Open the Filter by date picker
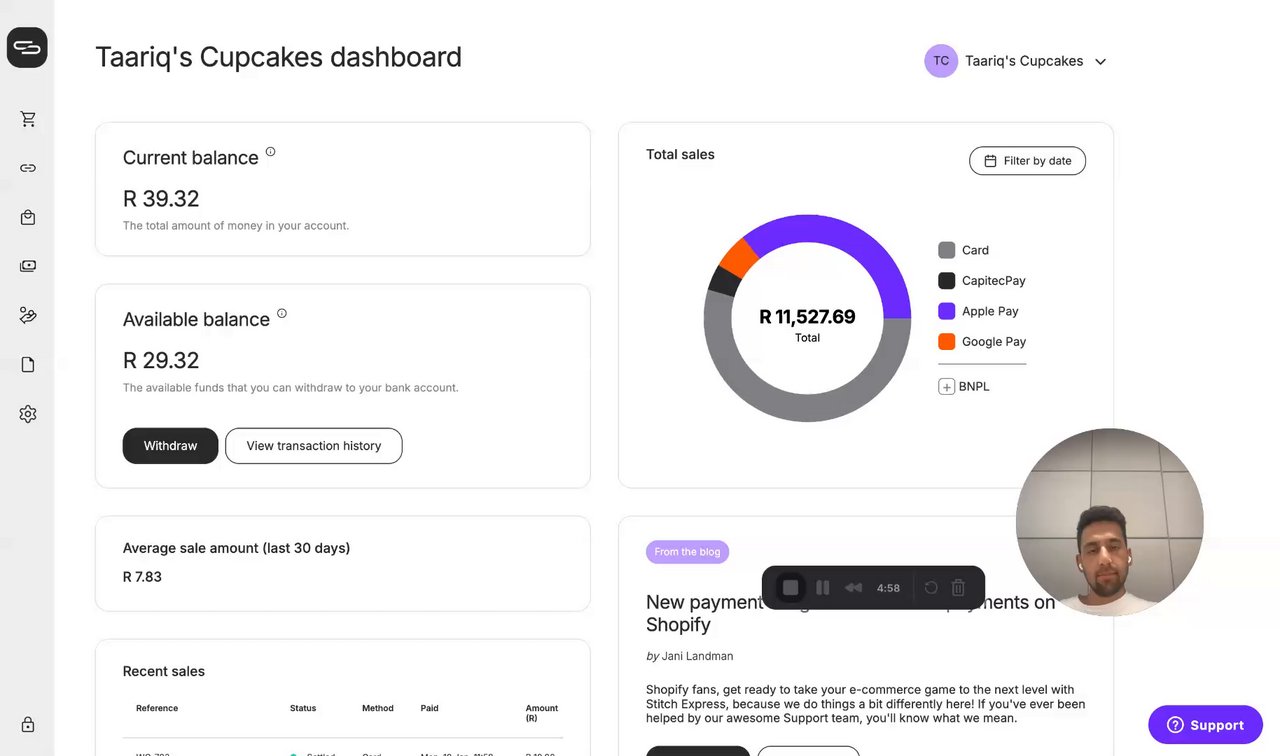1280x756 pixels. tap(1027, 161)
